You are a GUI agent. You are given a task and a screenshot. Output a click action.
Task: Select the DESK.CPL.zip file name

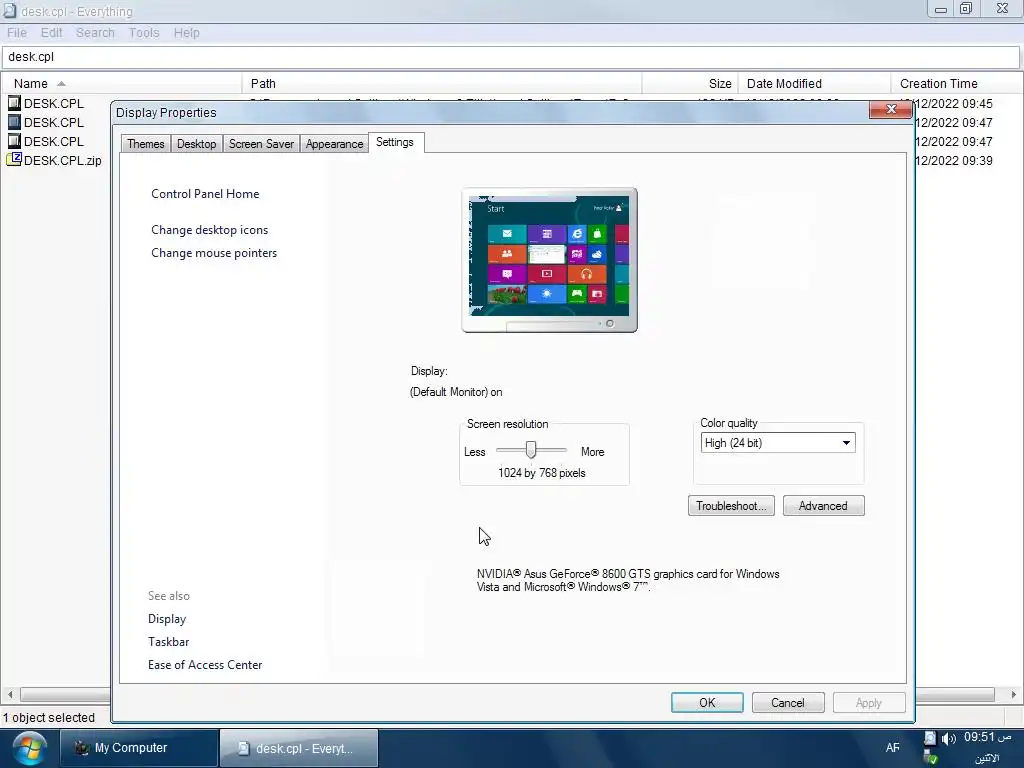click(63, 160)
